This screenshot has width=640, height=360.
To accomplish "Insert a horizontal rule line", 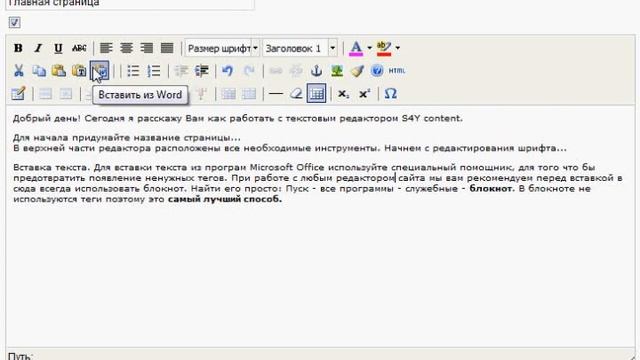I will (x=276, y=94).
